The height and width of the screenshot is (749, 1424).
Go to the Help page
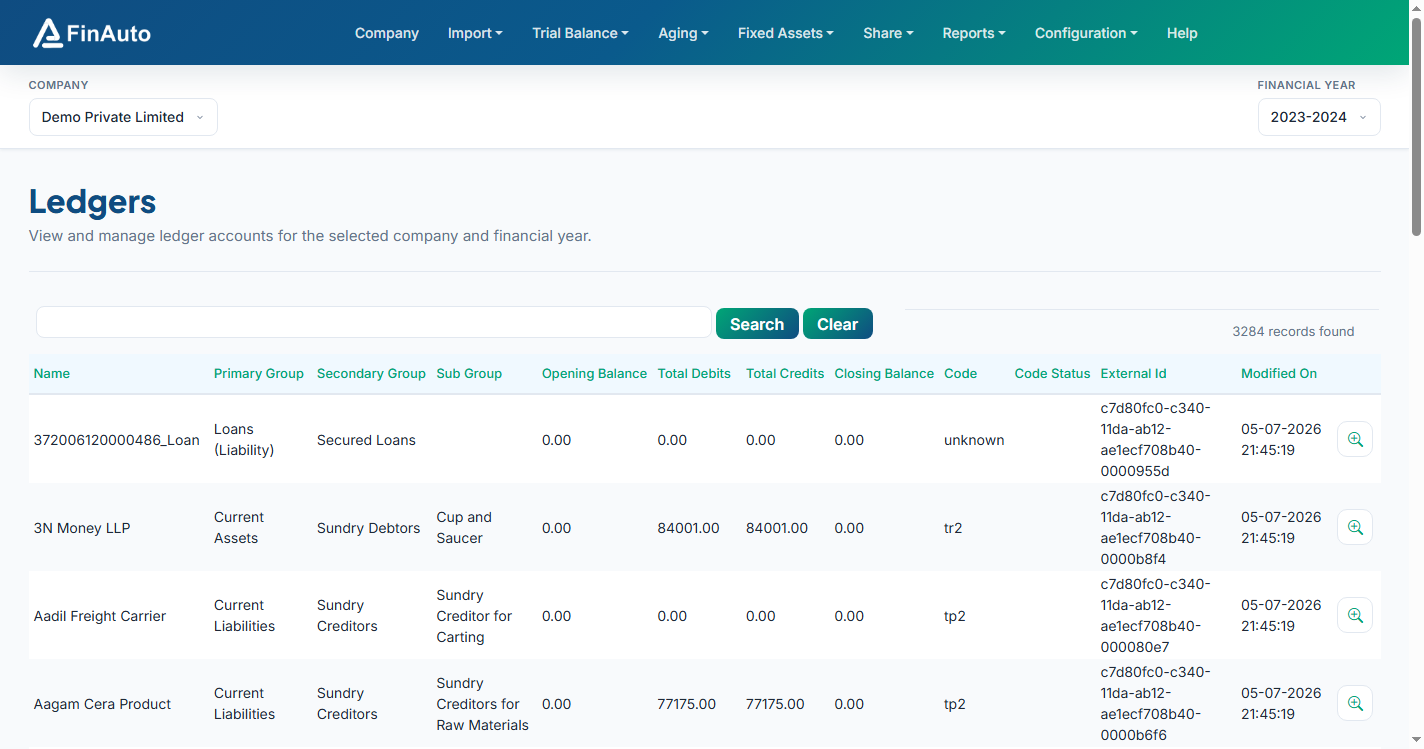tap(1182, 33)
